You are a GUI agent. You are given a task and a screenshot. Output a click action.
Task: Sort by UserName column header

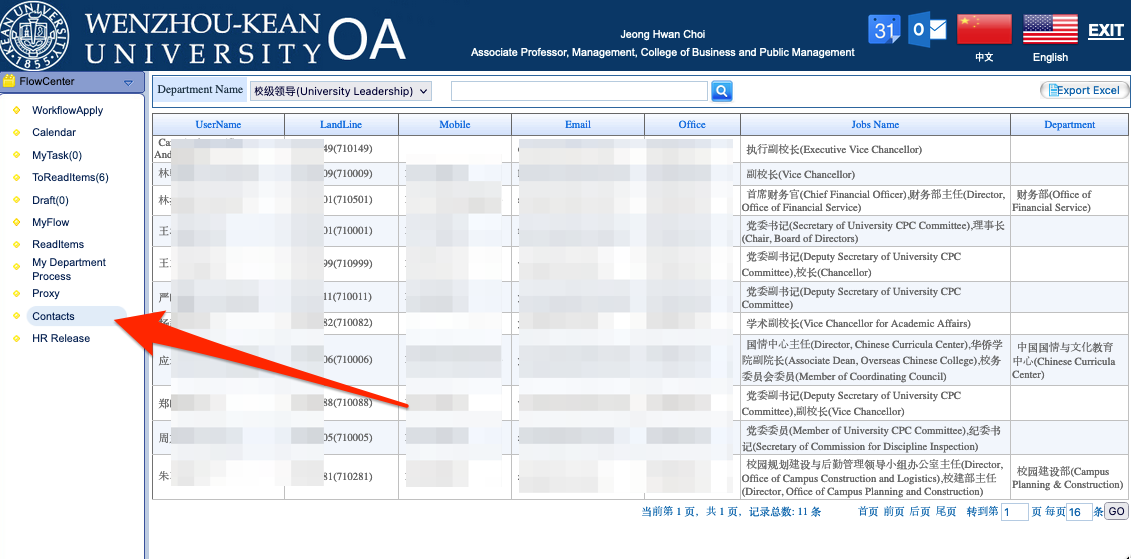pos(218,125)
